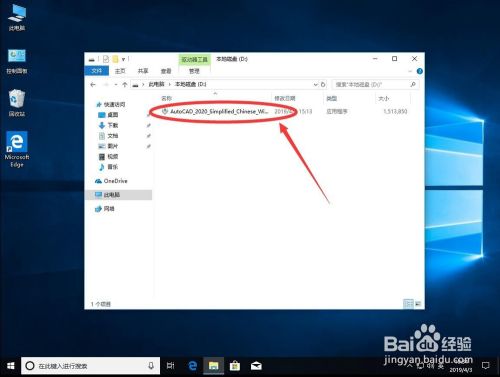
Task: Switch to the 共享 ribbon tab
Action: (143, 71)
